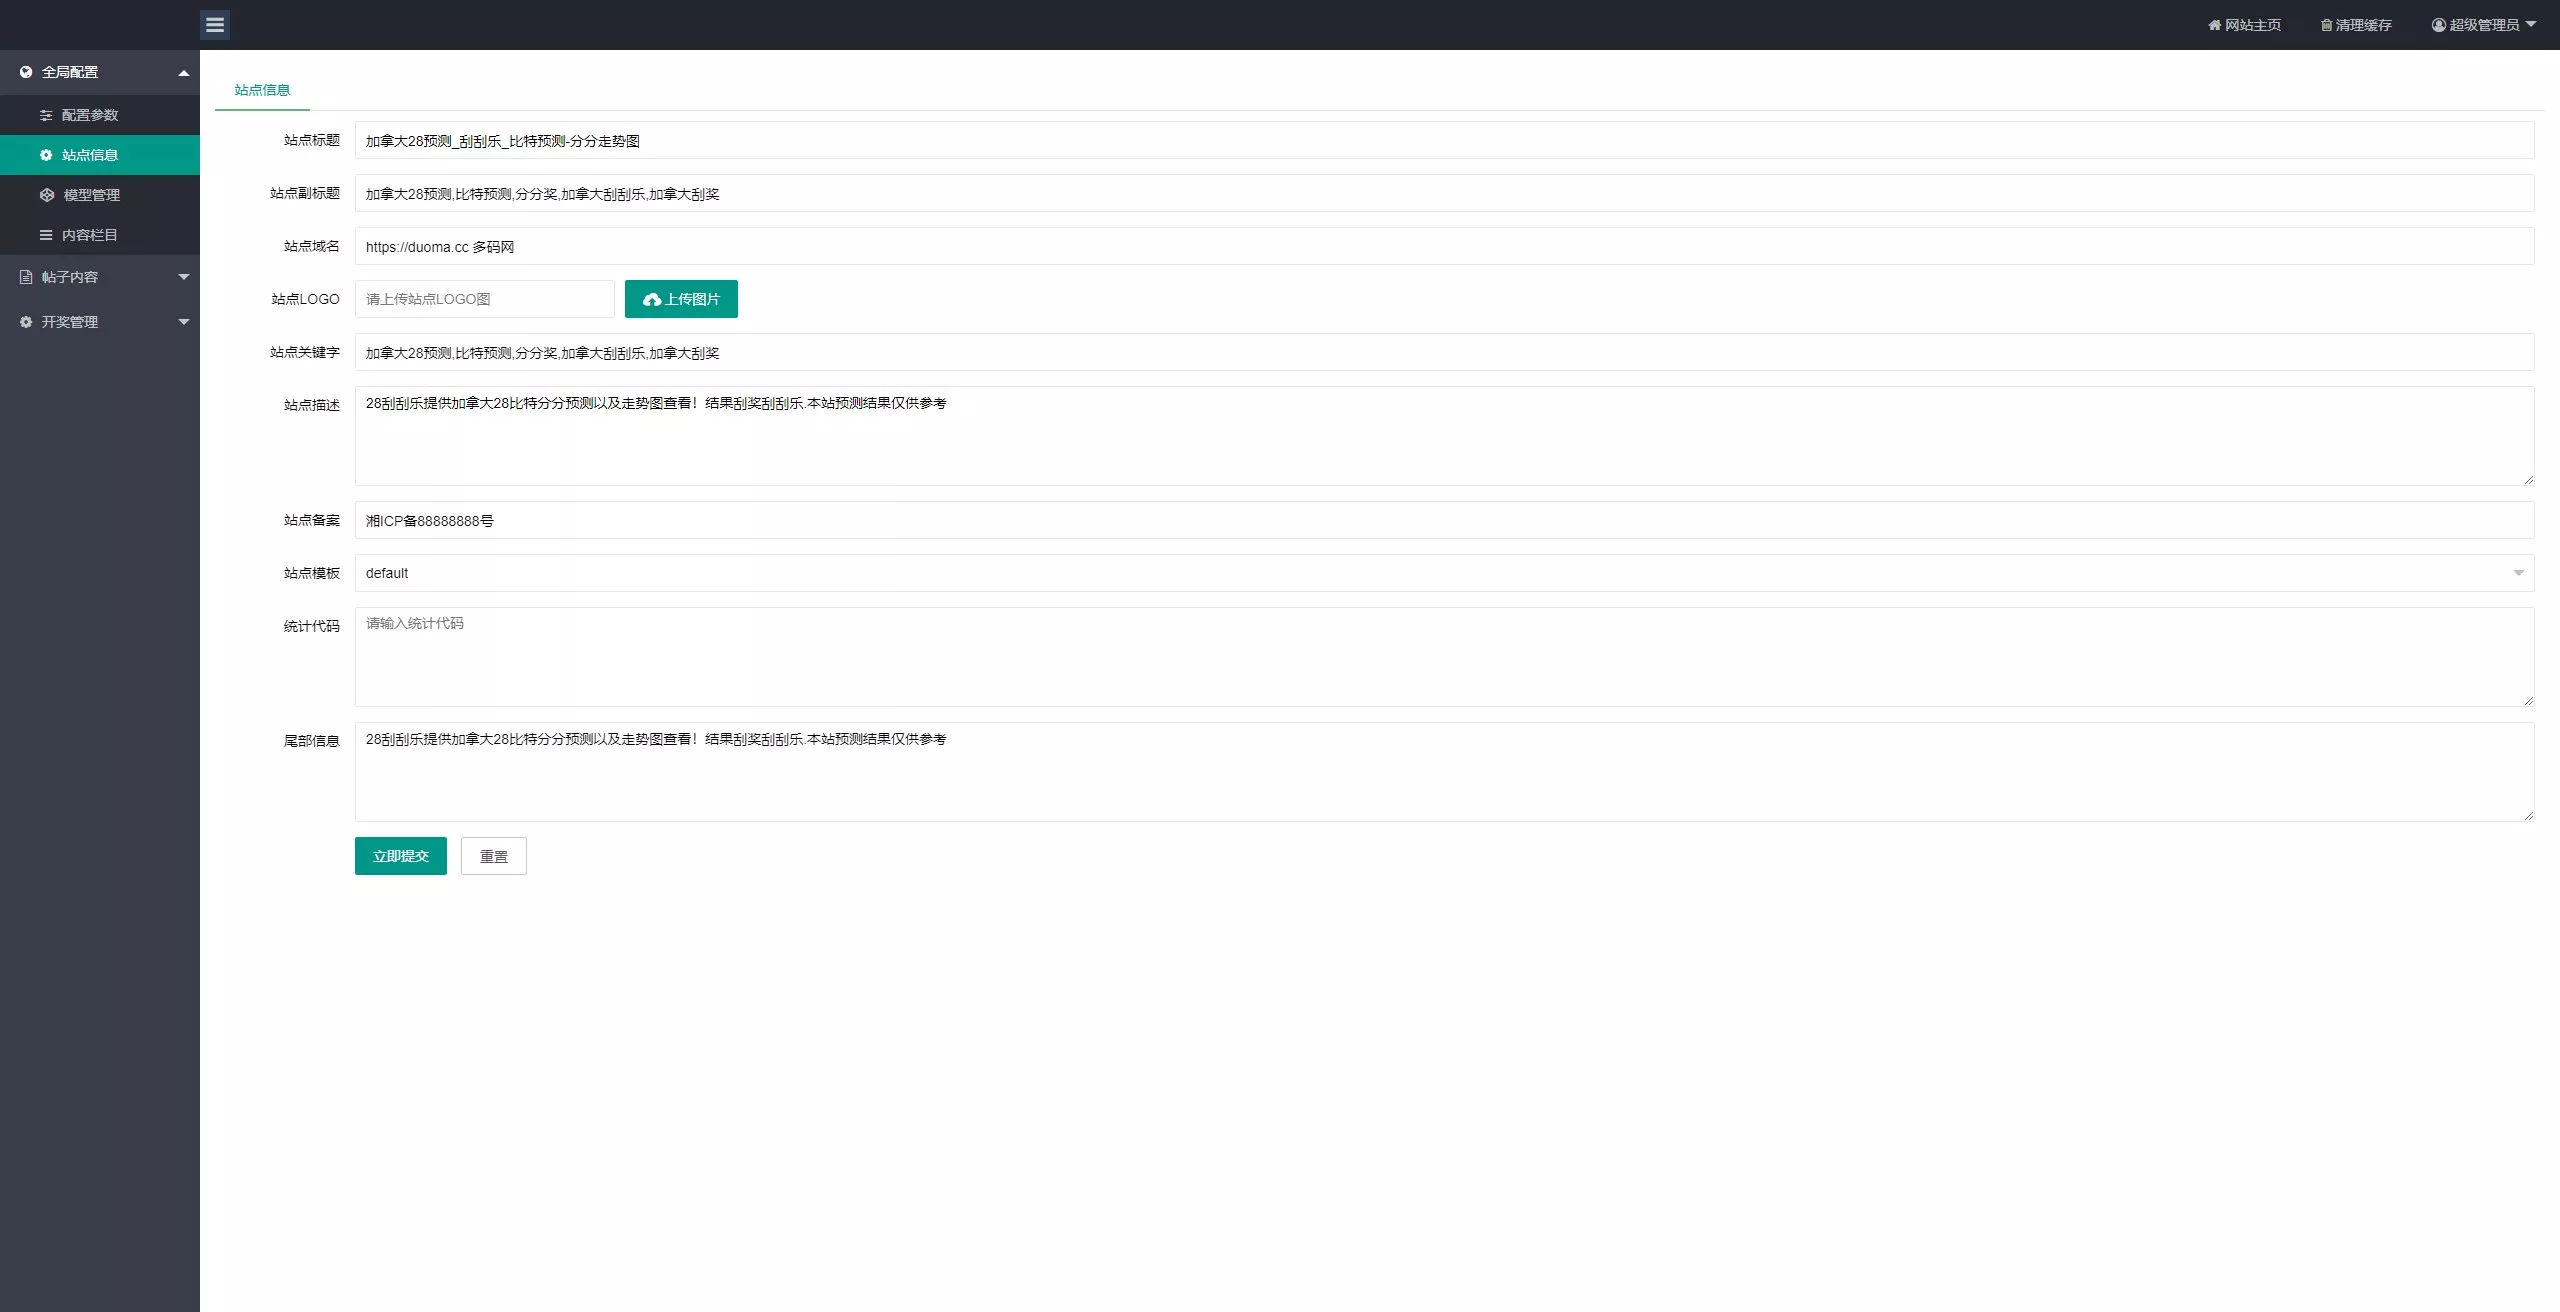The width and height of the screenshot is (2560, 1312).
Task: Click the 超级管理员 user avatar icon
Action: tap(2438, 25)
